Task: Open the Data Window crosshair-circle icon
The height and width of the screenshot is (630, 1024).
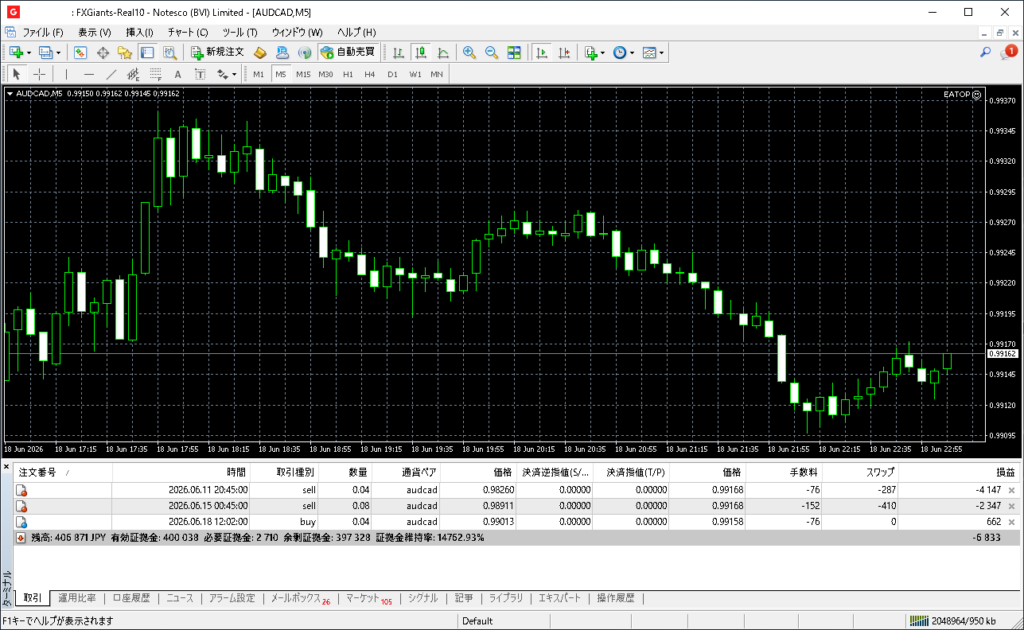Action: [x=103, y=53]
